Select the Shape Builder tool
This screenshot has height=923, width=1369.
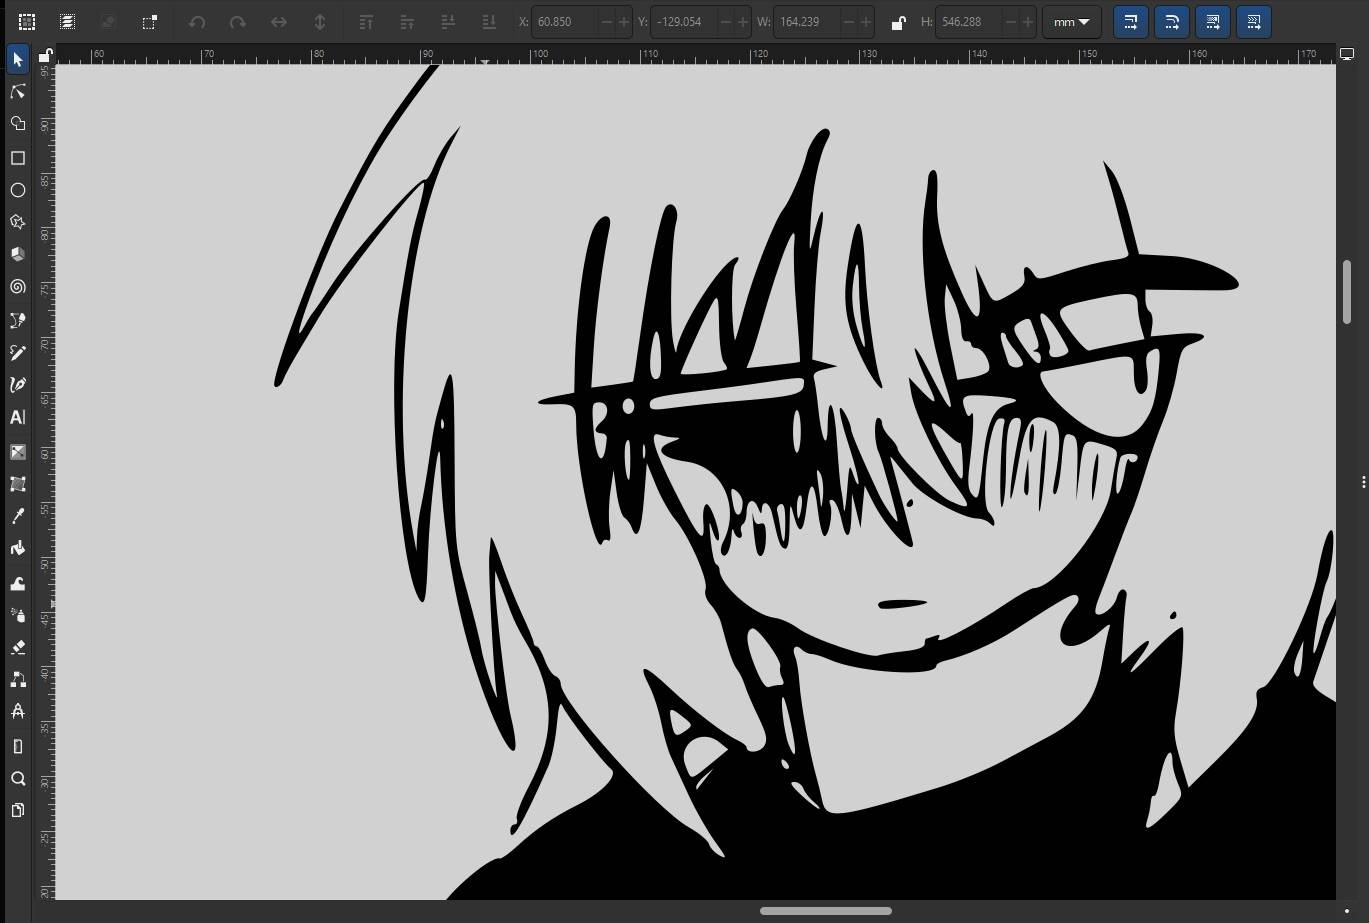click(18, 124)
